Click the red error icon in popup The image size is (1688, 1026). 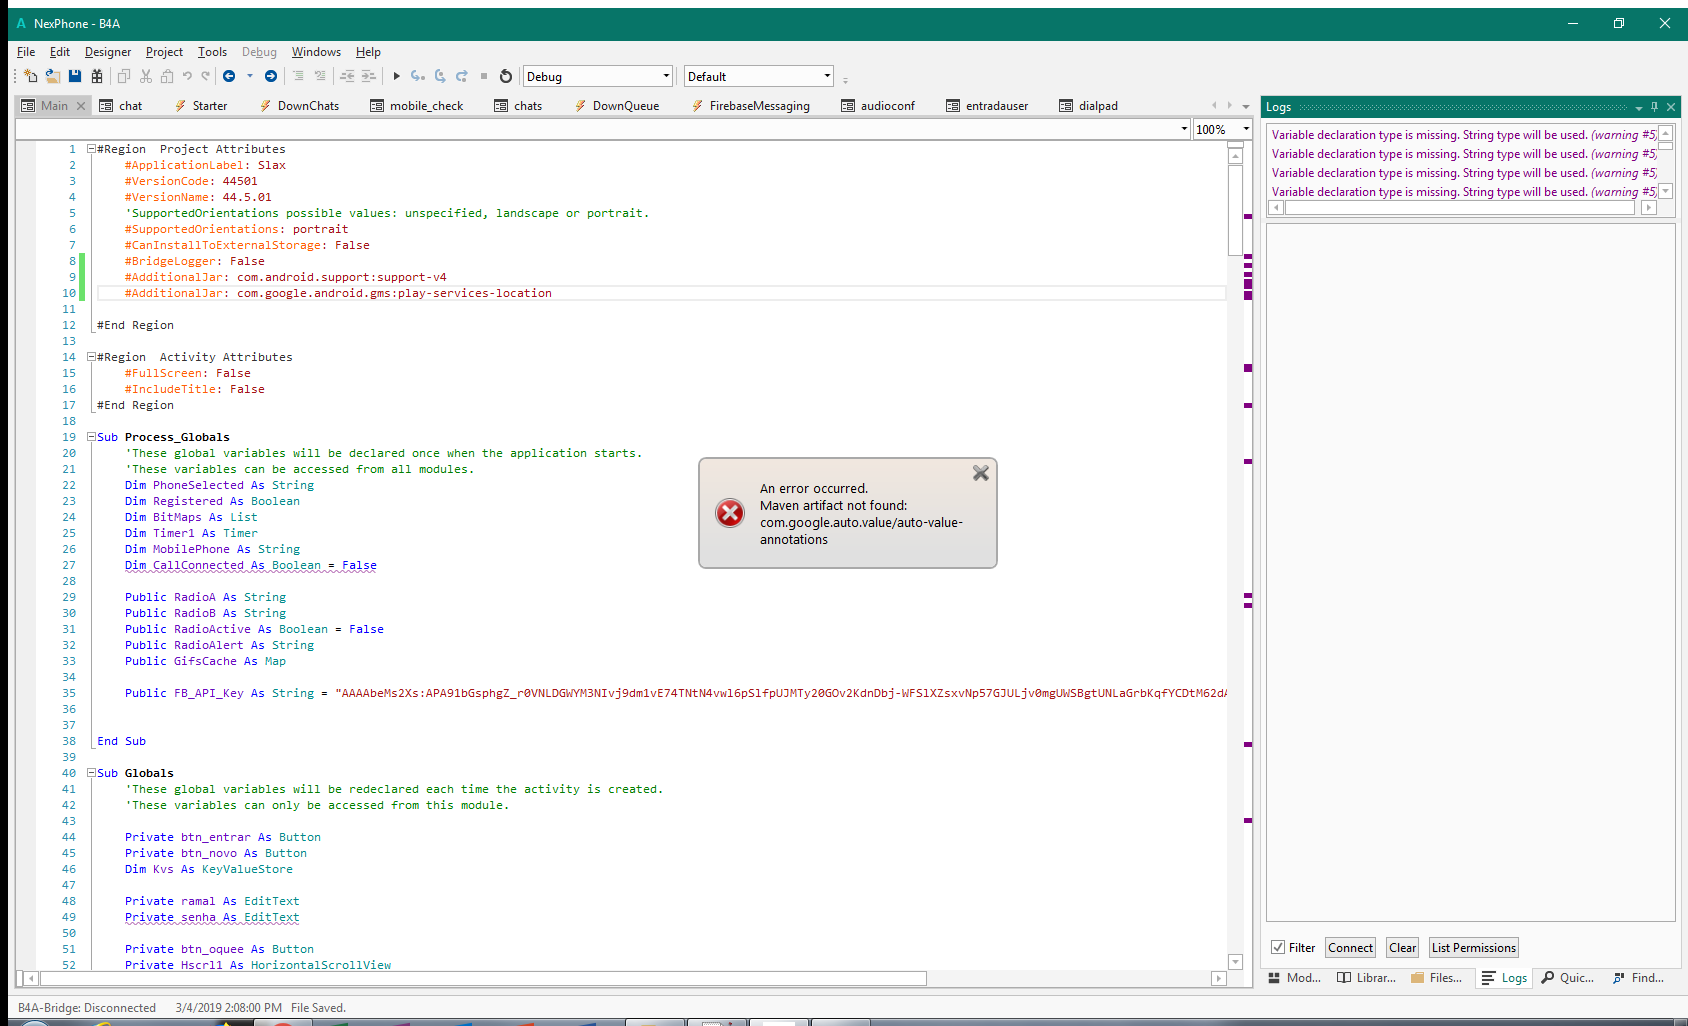coord(730,513)
